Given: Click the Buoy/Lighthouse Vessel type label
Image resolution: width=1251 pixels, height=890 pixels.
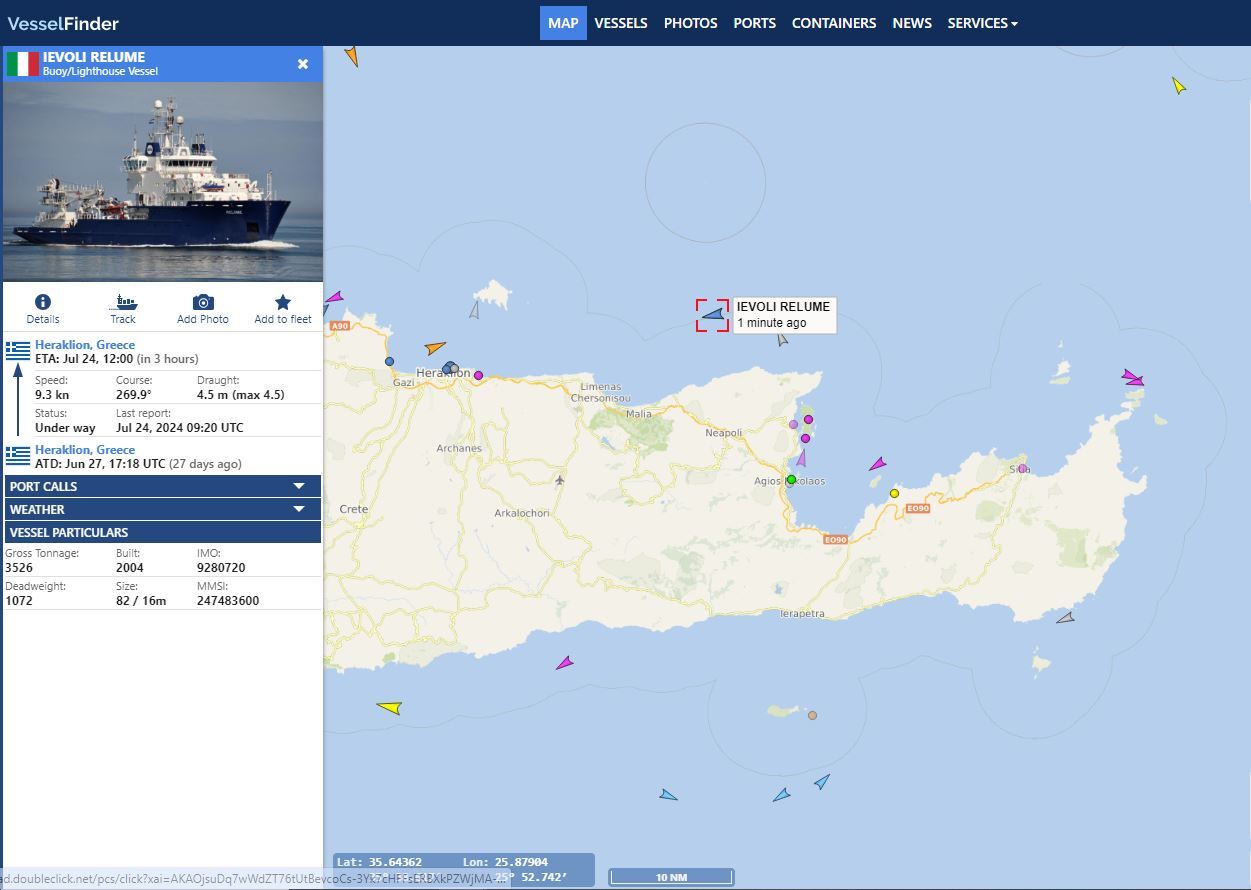Looking at the screenshot, I should [100, 71].
